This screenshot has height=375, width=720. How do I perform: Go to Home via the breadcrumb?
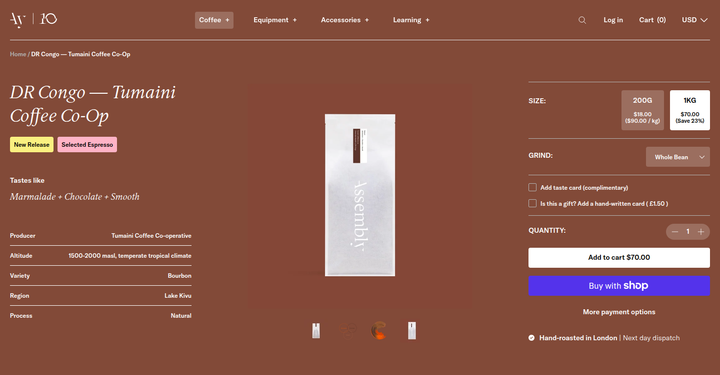[x=18, y=54]
